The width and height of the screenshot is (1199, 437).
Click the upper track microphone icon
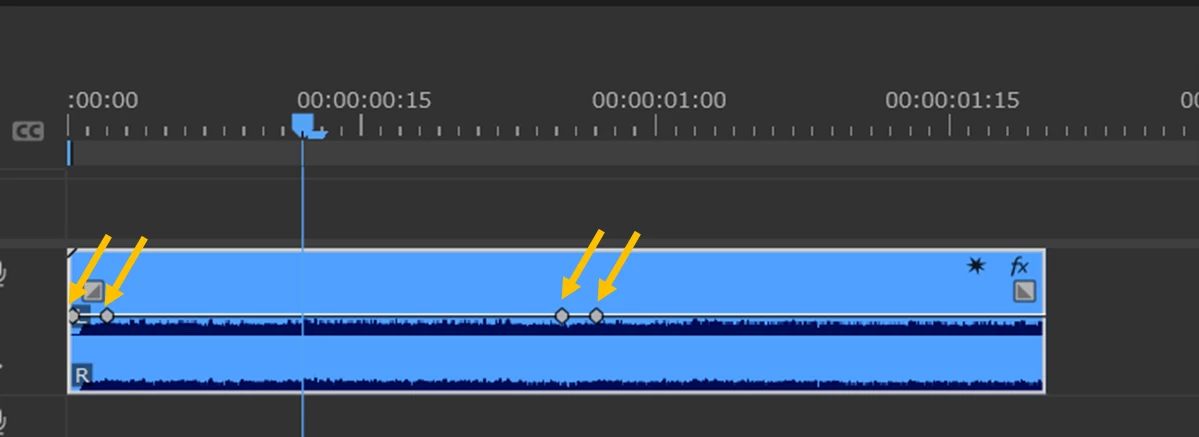click(4, 273)
